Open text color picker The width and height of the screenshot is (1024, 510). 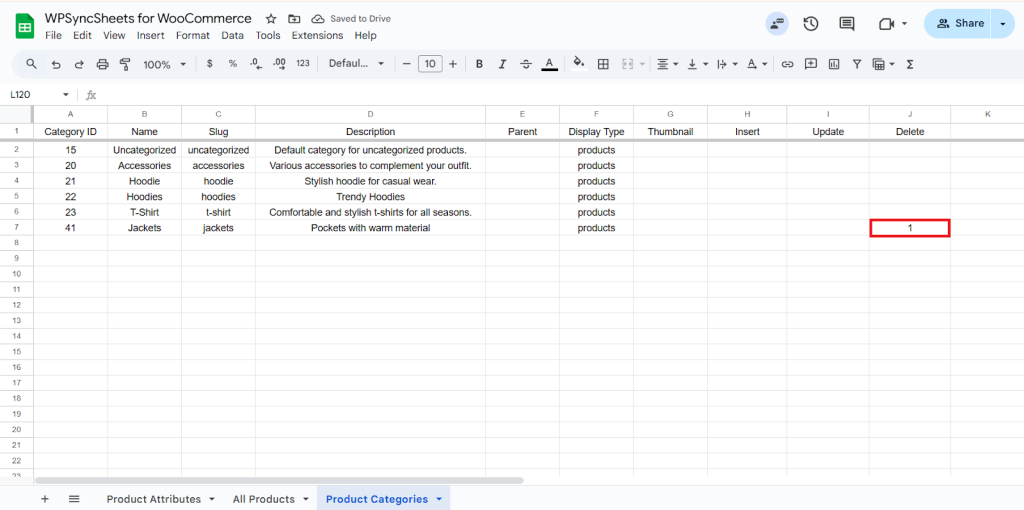point(549,64)
